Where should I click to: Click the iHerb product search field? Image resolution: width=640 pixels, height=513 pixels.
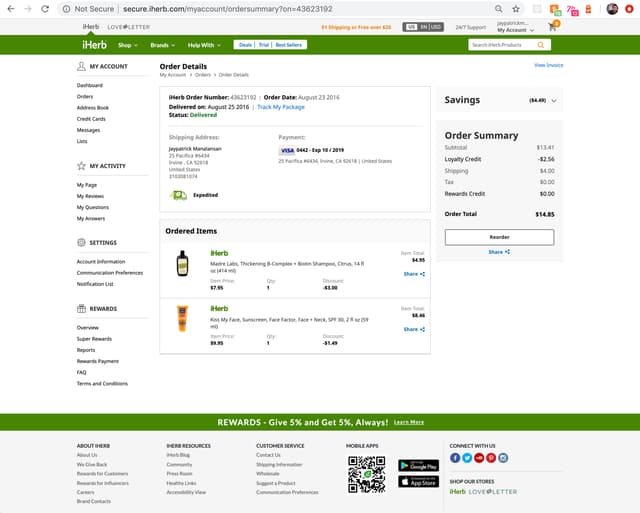502,45
